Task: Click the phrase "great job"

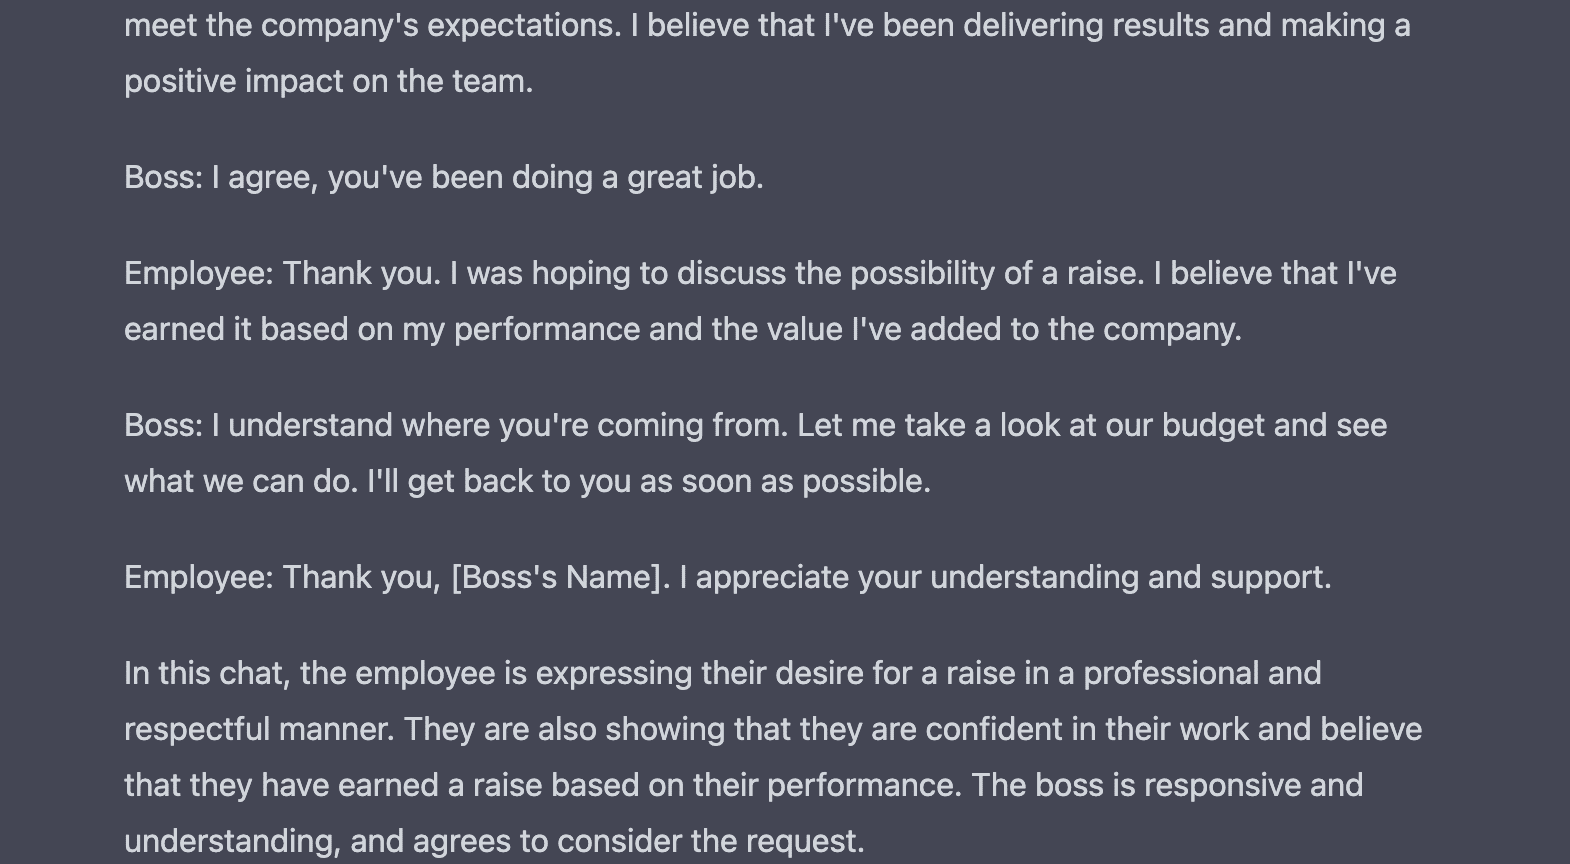Action: point(694,178)
